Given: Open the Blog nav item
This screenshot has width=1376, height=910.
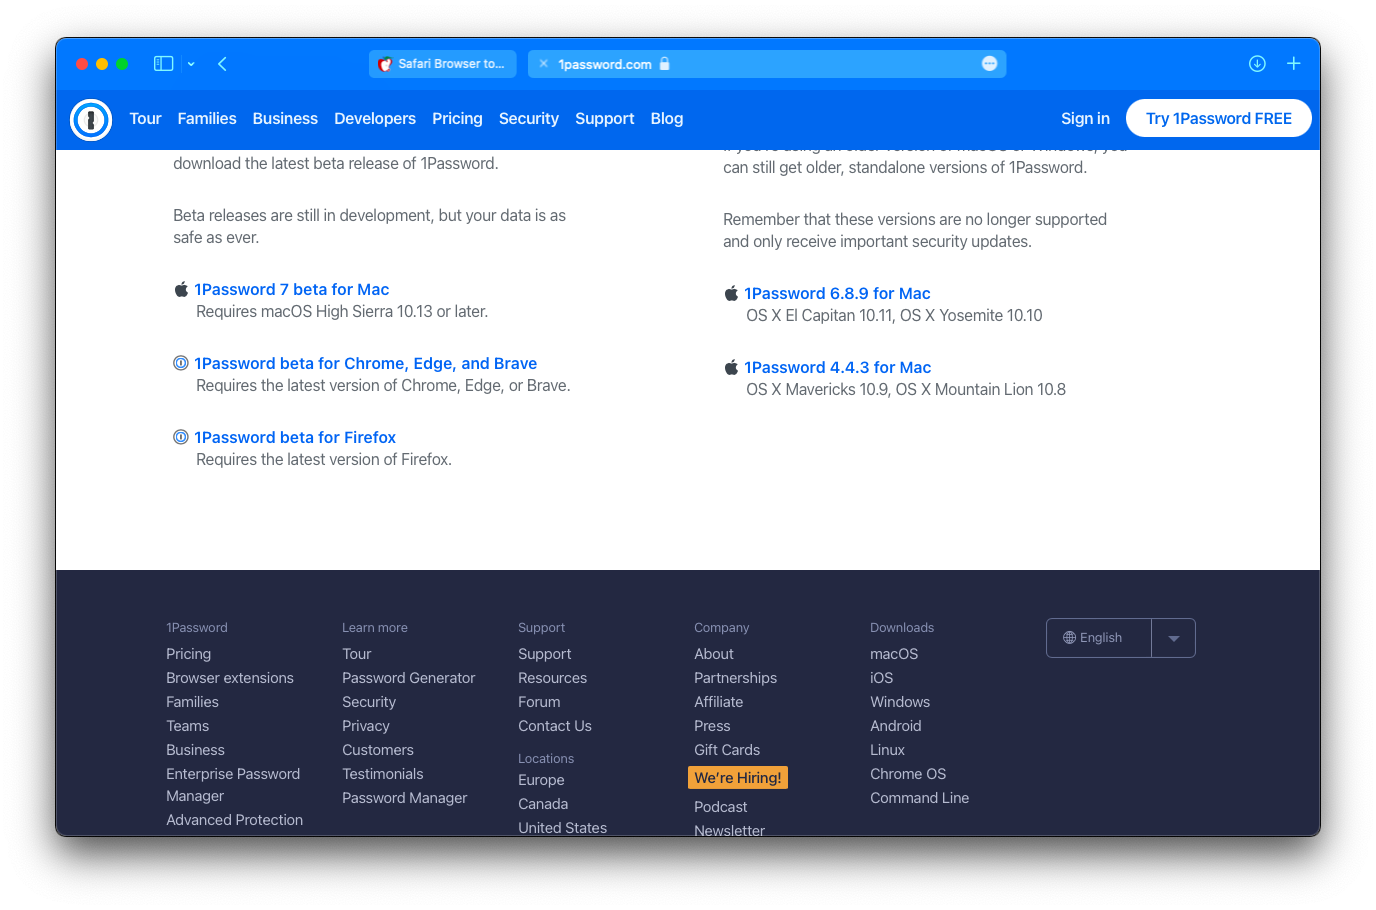Looking at the screenshot, I should (667, 119).
